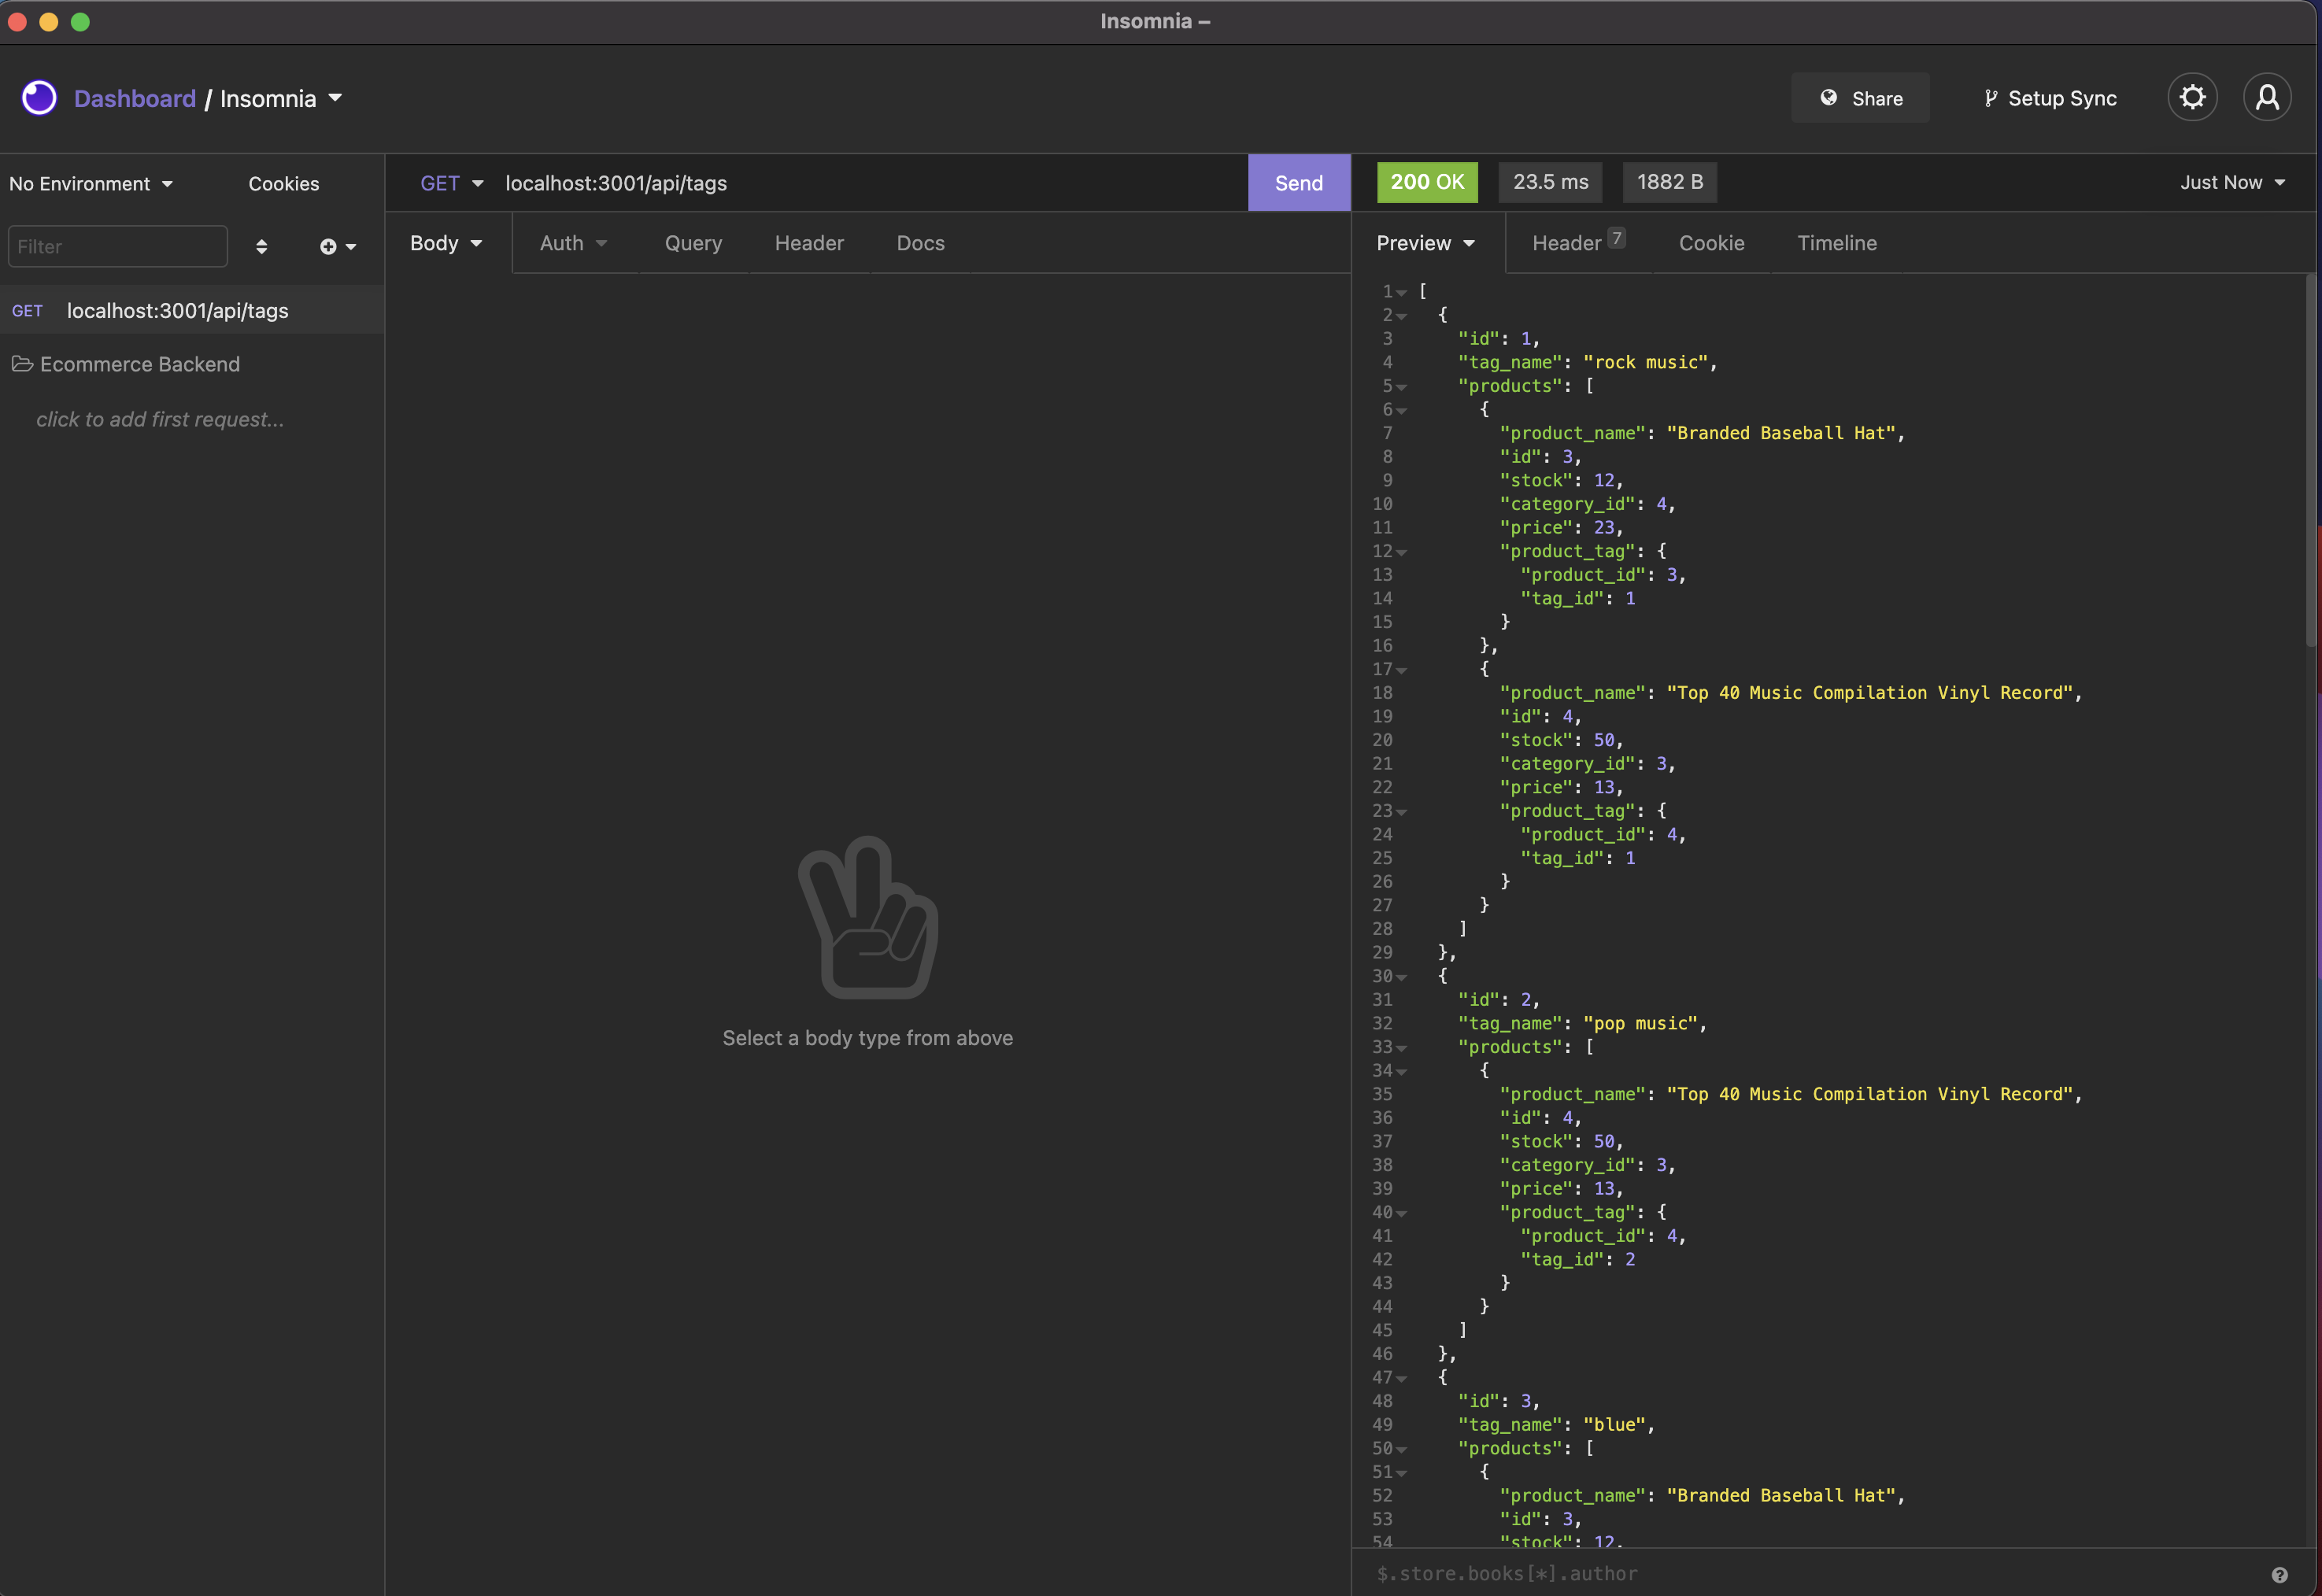Click the Share button
The height and width of the screenshot is (1596, 2322).
pos(1860,98)
